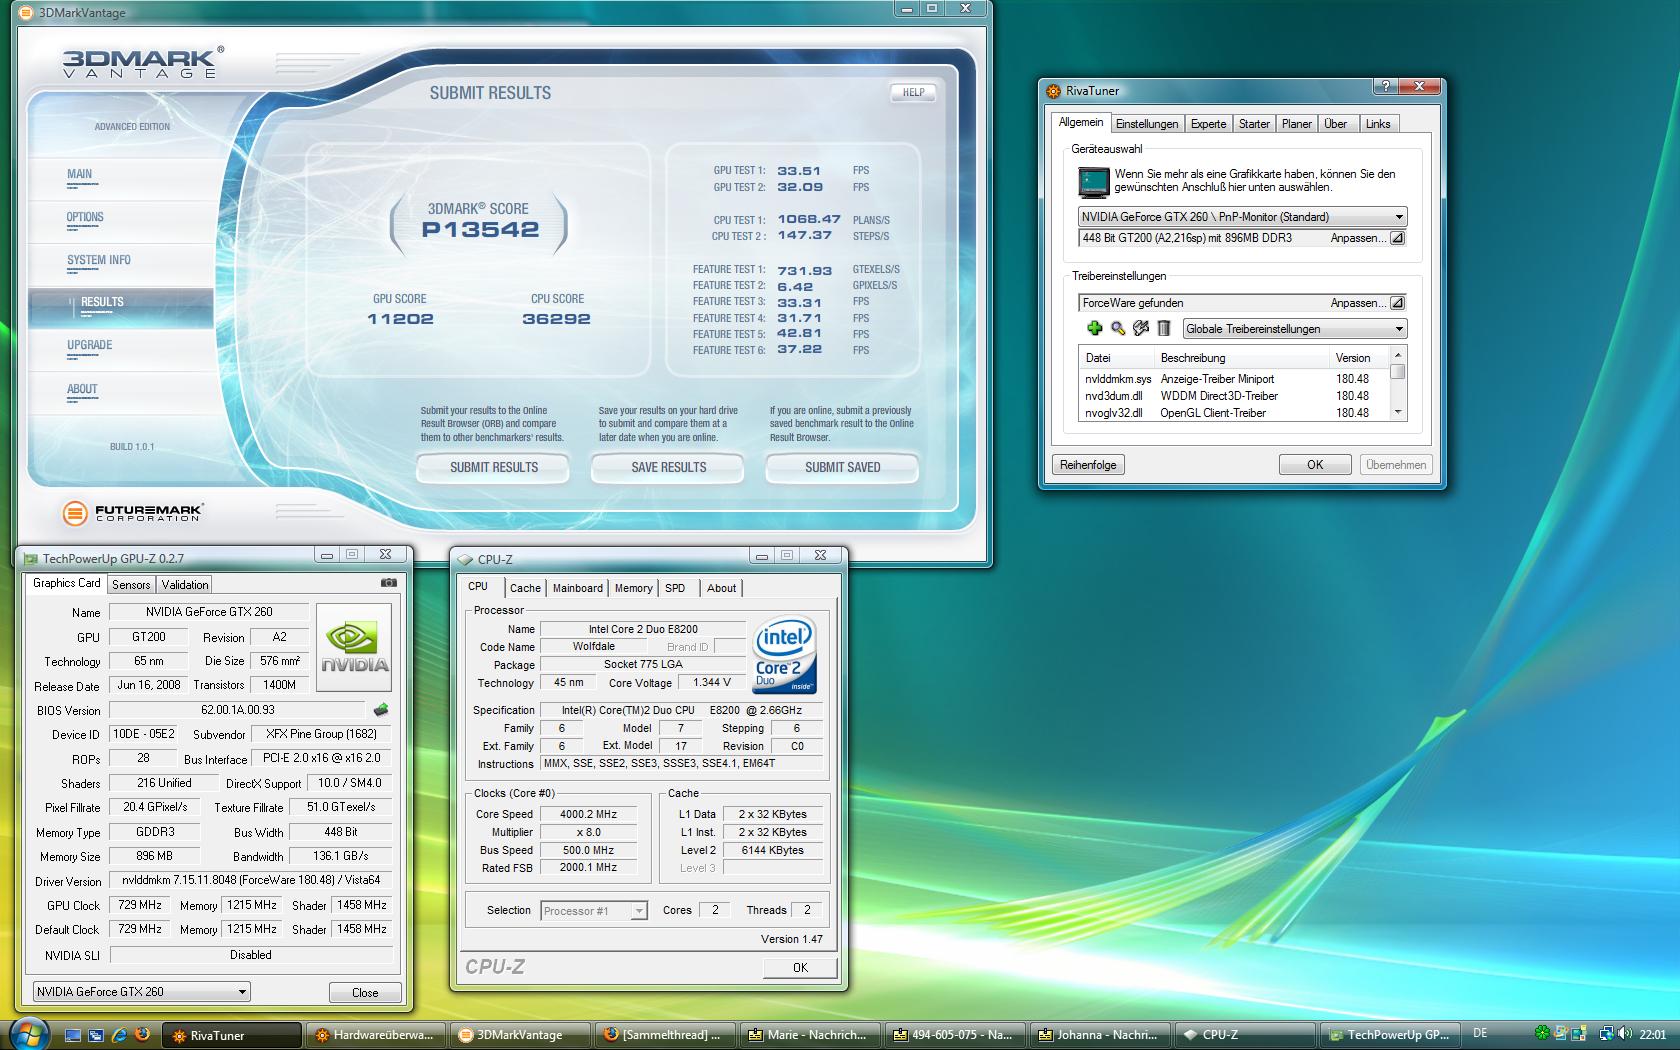Image resolution: width=1680 pixels, height=1050 pixels.
Task: Click the wrench tools icon in RivaTuner
Action: click(x=1140, y=328)
